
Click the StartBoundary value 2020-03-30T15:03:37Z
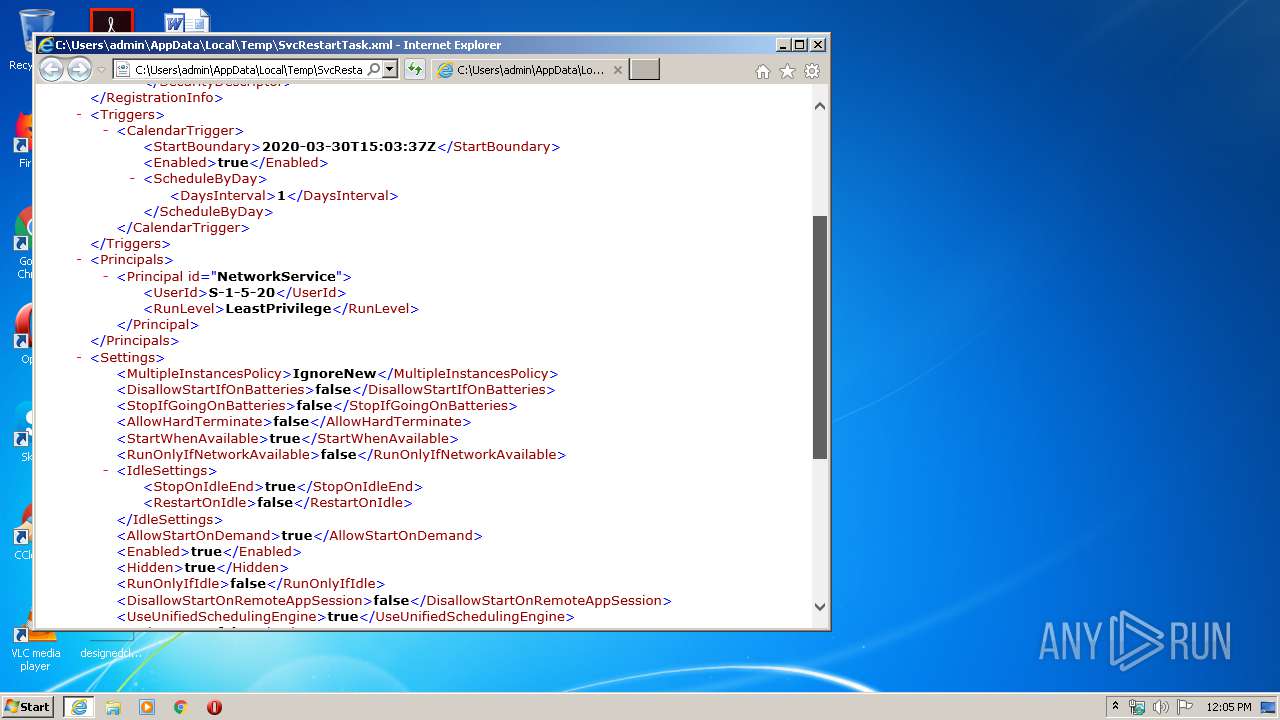[x=349, y=147]
